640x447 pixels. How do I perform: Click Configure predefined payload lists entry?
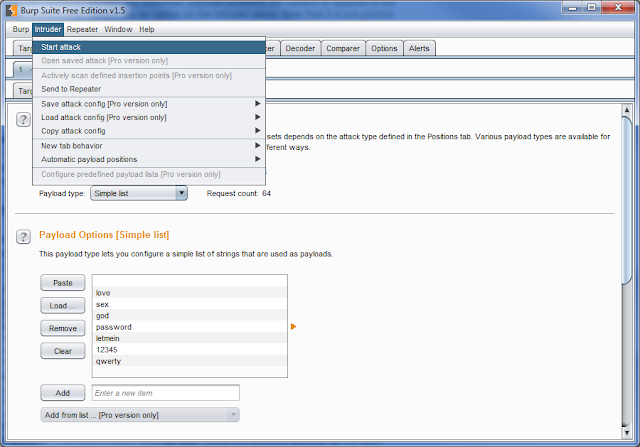click(x=149, y=174)
